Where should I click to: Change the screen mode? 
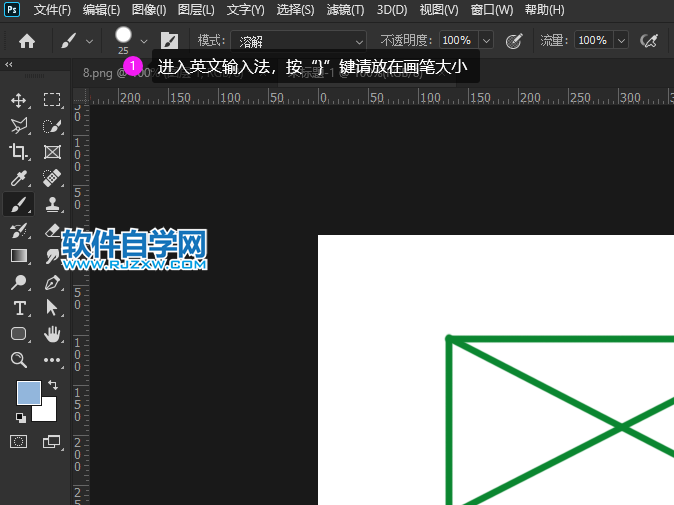coord(52,441)
